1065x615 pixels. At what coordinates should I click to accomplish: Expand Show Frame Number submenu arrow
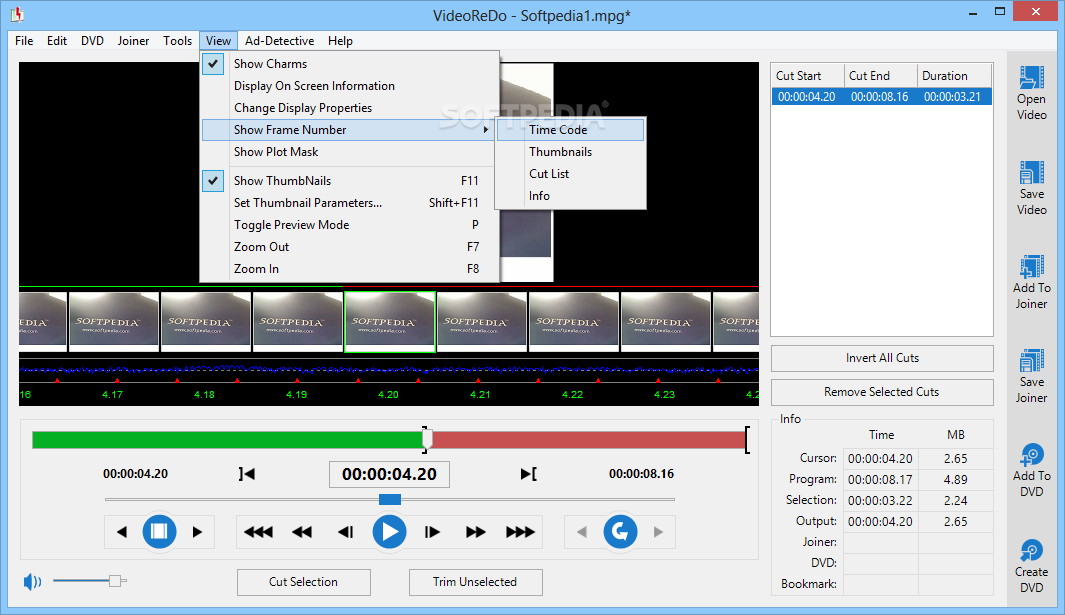point(486,130)
